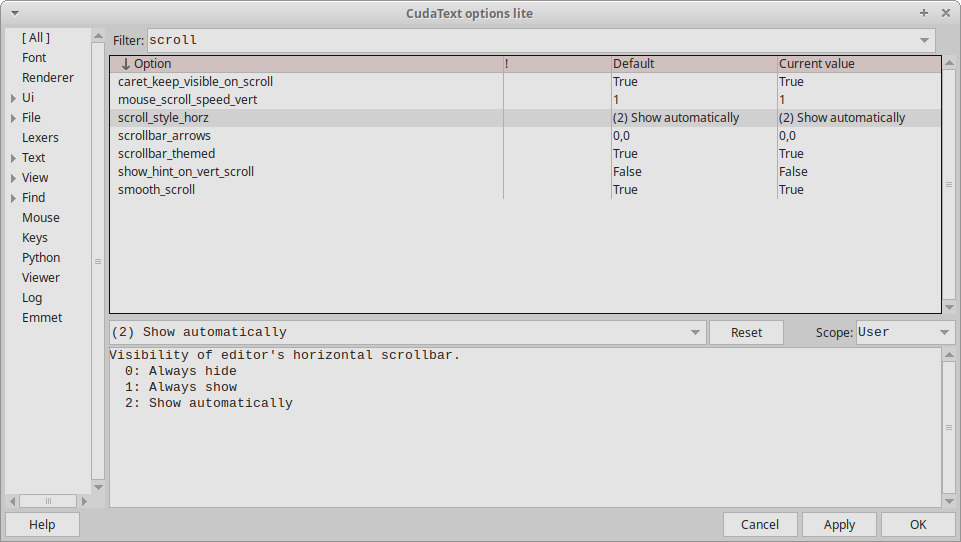The height and width of the screenshot is (542, 961).
Task: Expand the Find category tree node
Action: (13, 198)
